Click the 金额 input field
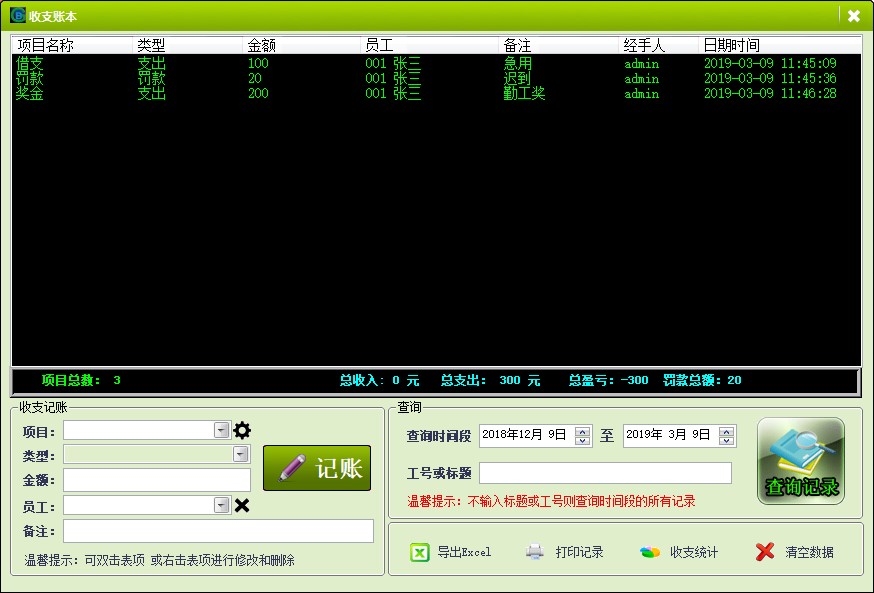 156,480
